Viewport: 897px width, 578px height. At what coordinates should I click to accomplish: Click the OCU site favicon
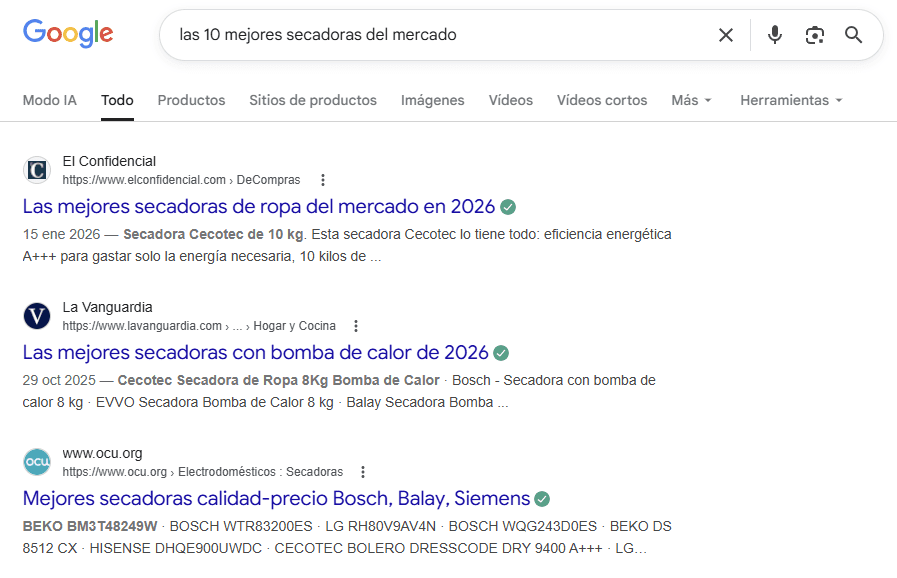pos(36,462)
